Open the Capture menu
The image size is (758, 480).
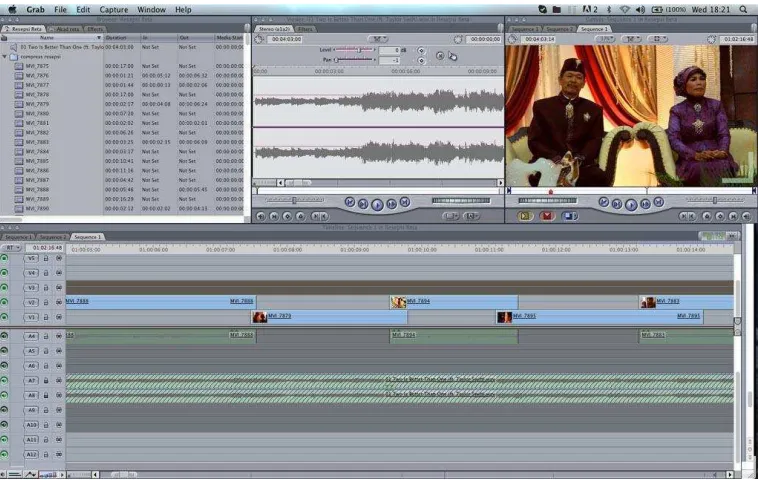pos(114,9)
